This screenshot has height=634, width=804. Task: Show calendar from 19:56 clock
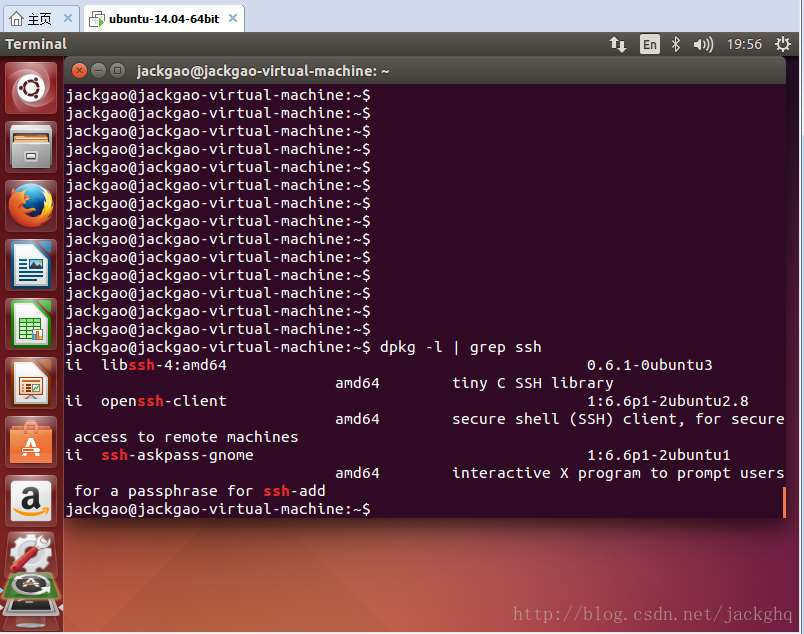click(744, 44)
